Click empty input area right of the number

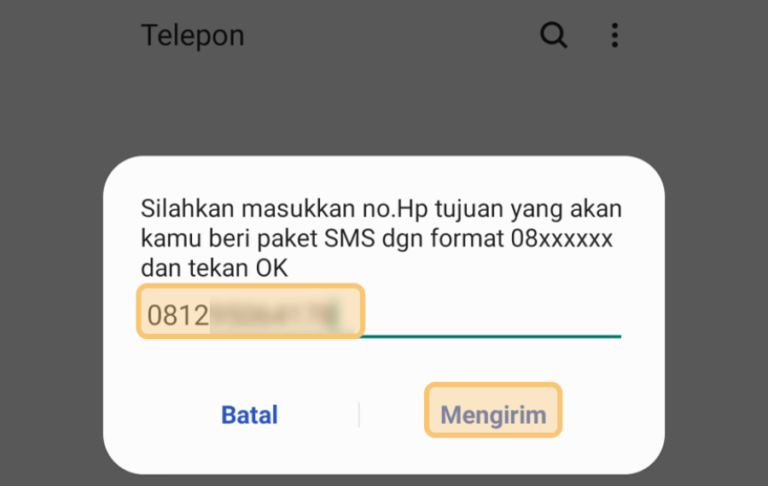click(x=492, y=314)
